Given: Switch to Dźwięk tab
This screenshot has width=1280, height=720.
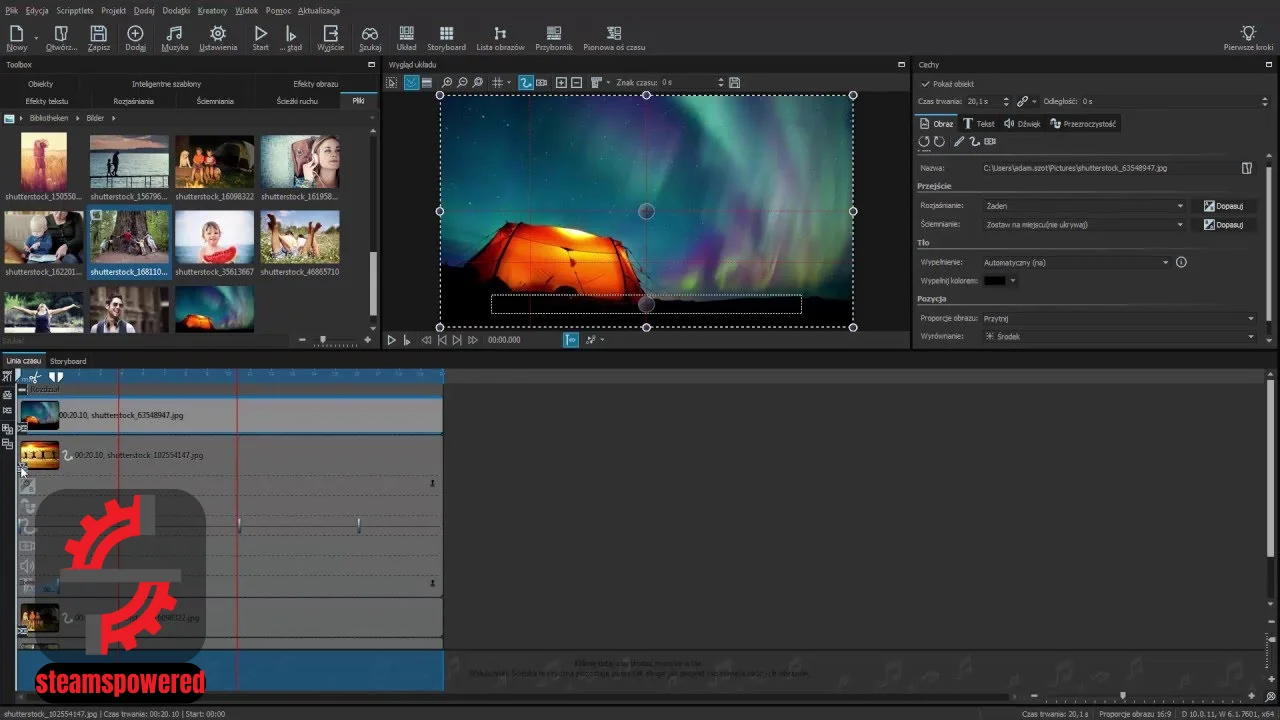Looking at the screenshot, I should pyautogui.click(x=1022, y=124).
